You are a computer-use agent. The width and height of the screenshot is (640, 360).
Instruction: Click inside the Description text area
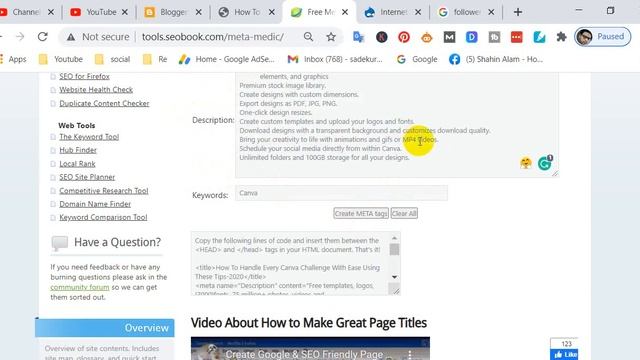[397, 124]
